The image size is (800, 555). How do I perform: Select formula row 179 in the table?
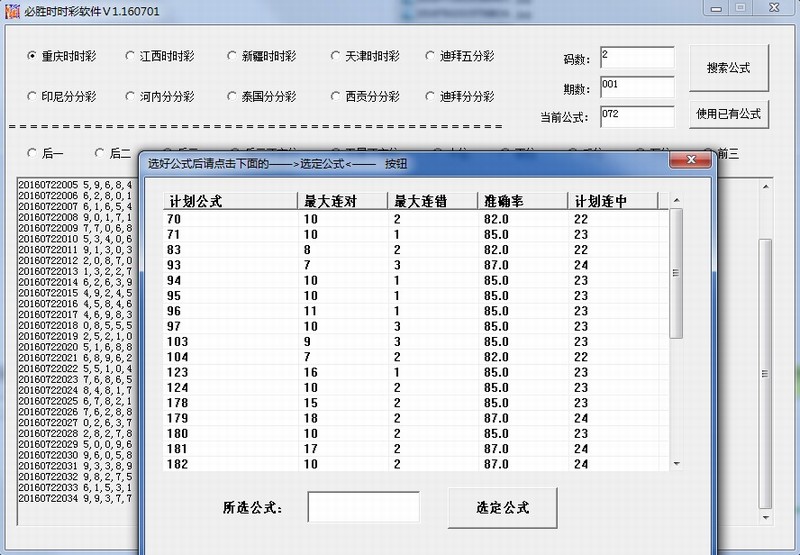click(182, 418)
